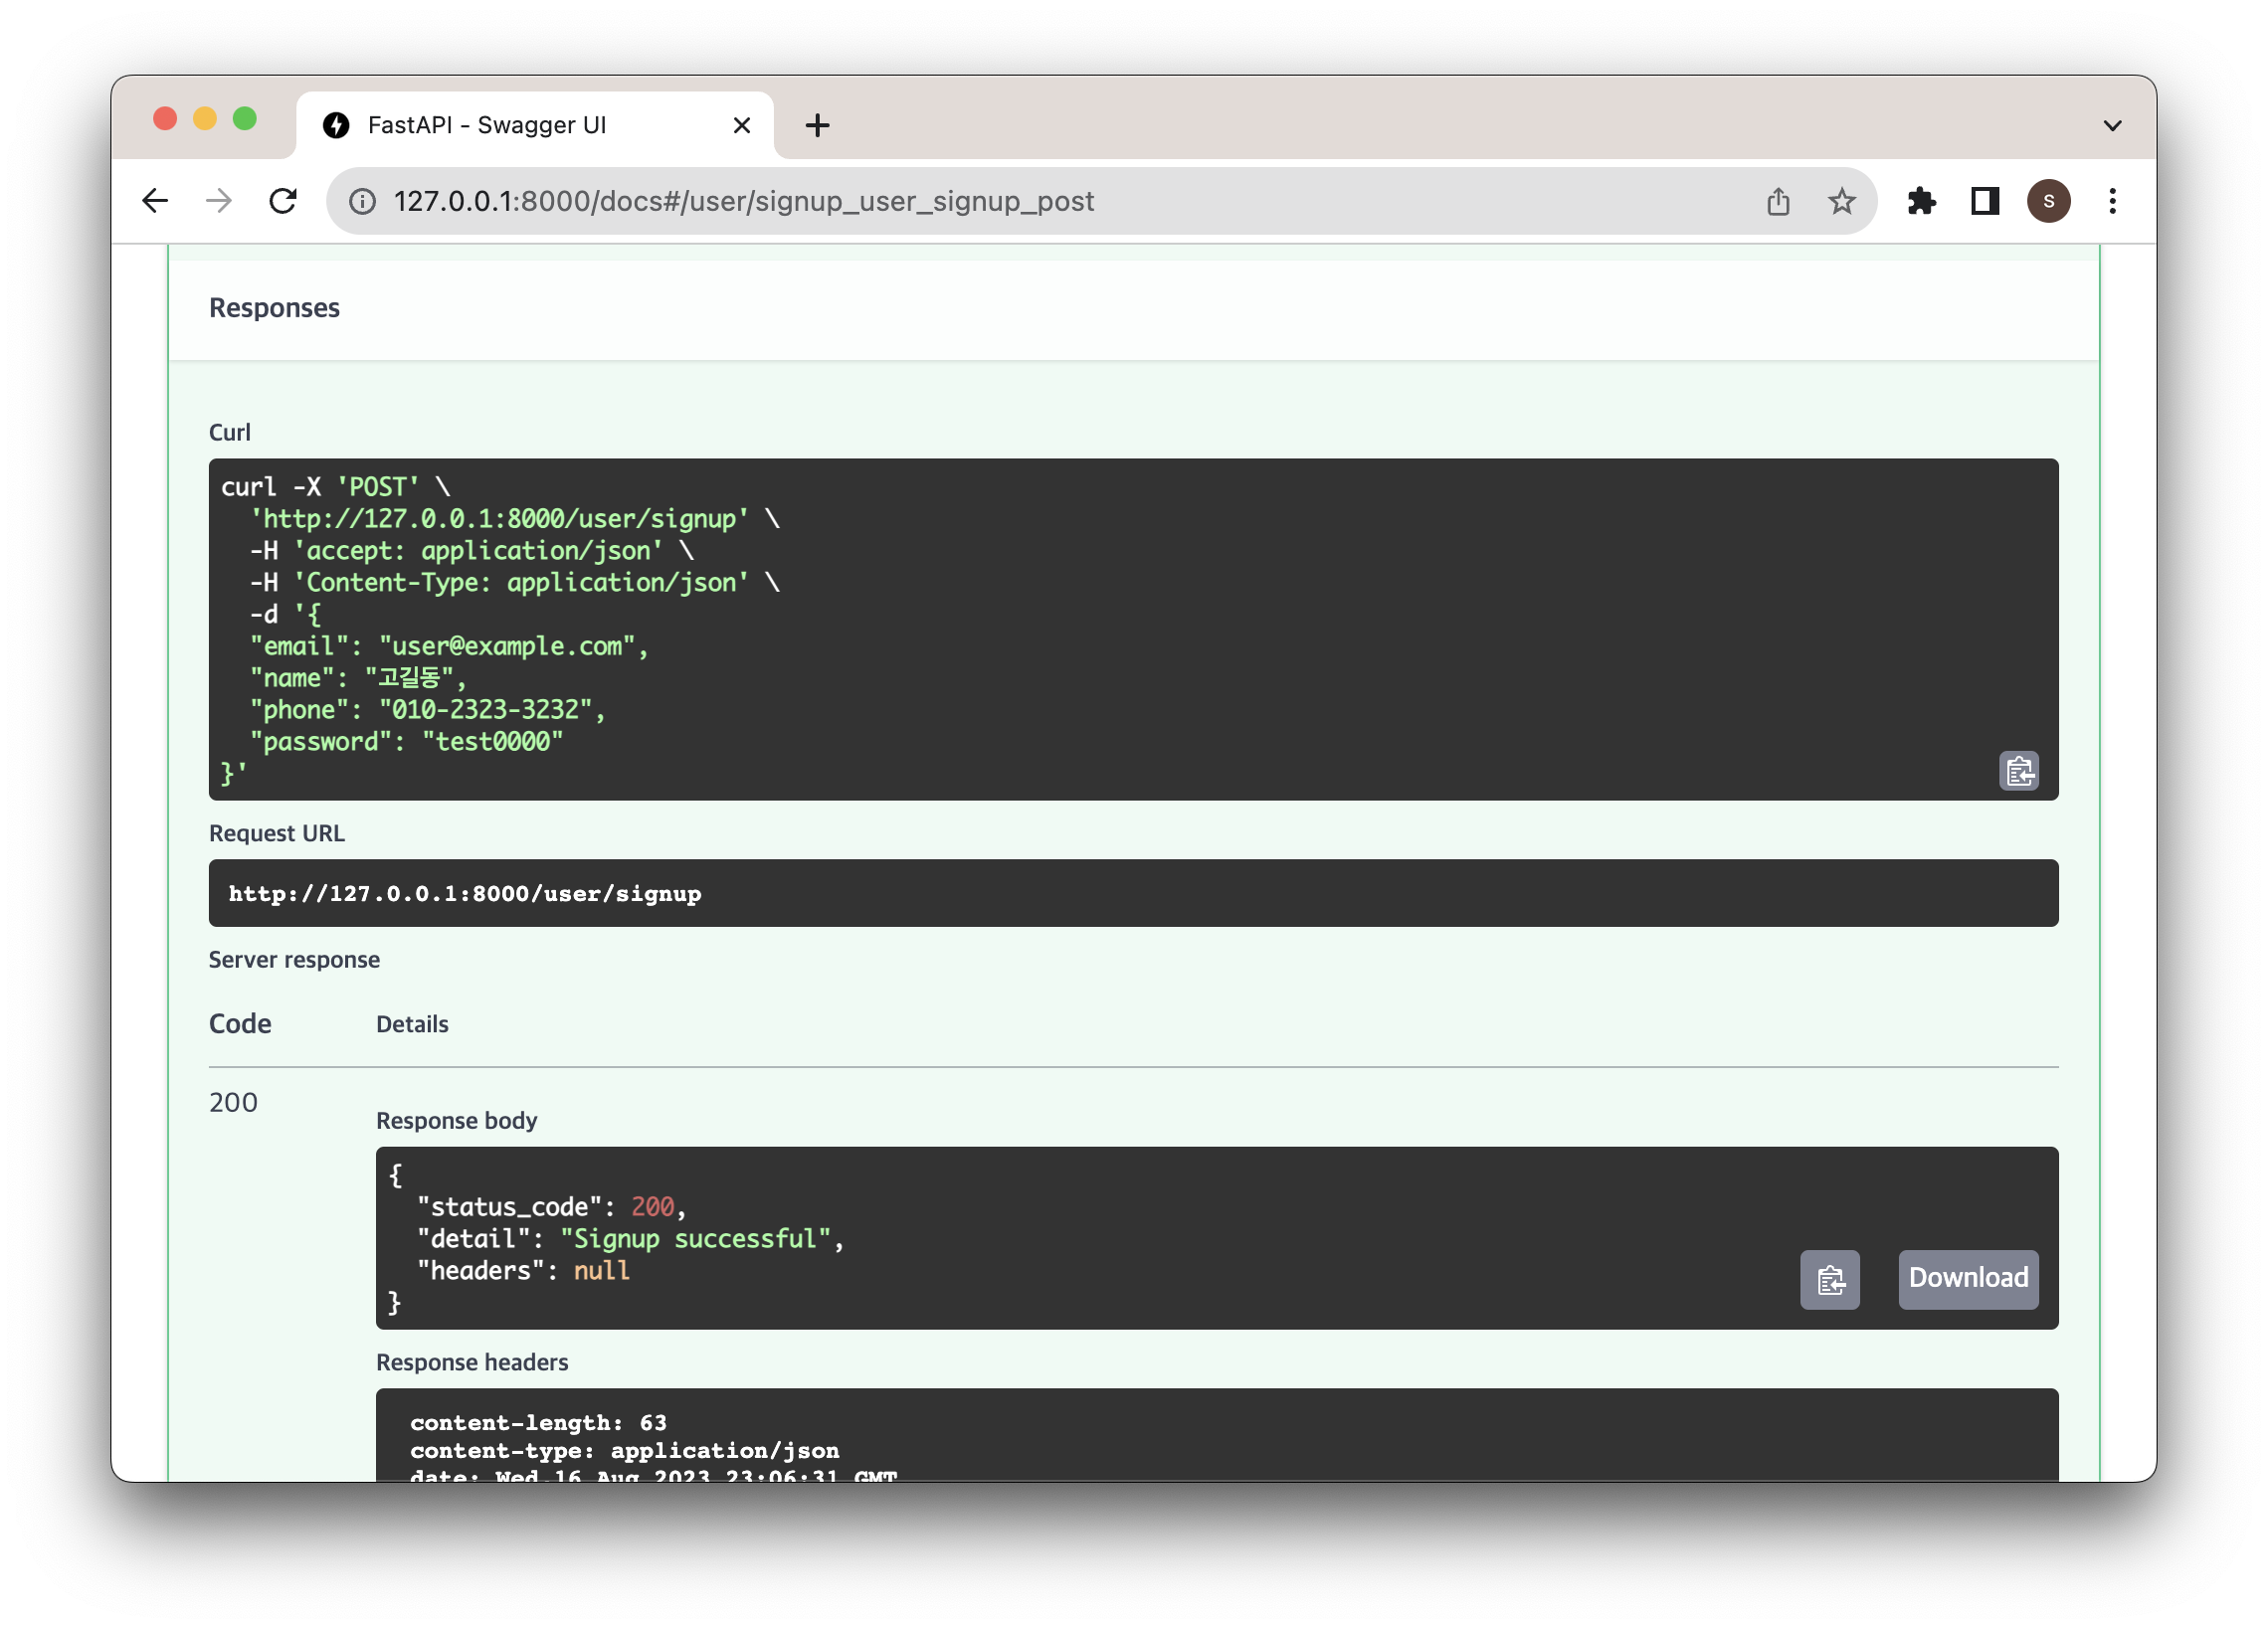This screenshot has height=1629, width=2268.
Task: Open a new browser tab
Action: pos(817,126)
